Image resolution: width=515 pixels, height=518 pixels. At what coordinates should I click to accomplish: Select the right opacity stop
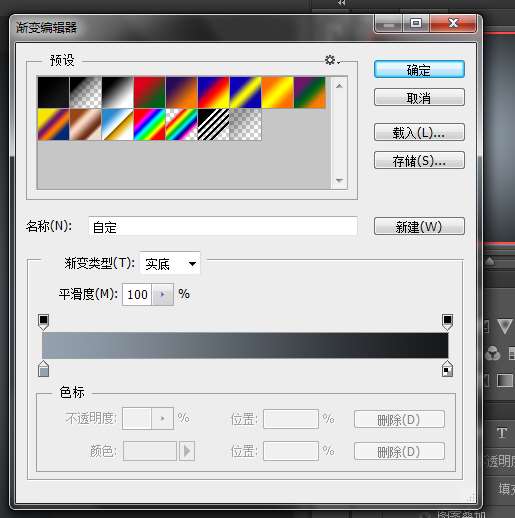point(447,322)
